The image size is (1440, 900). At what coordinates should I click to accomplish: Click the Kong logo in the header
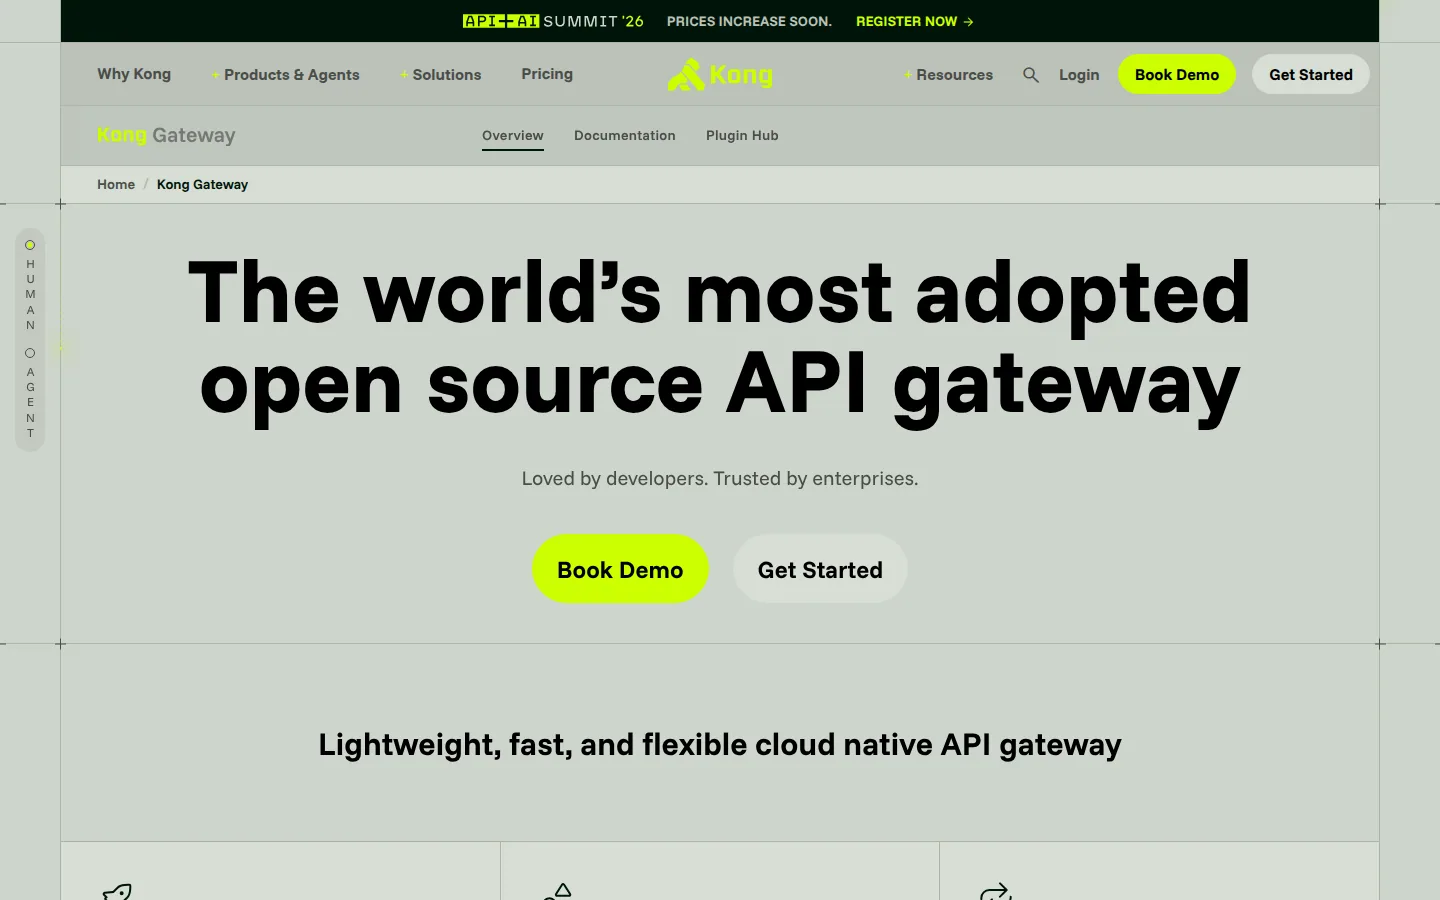[x=720, y=75]
